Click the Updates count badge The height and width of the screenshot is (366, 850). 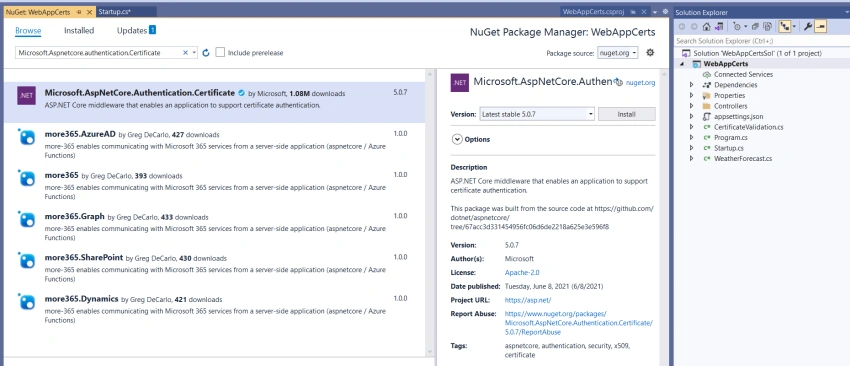pyautogui.click(x=152, y=30)
